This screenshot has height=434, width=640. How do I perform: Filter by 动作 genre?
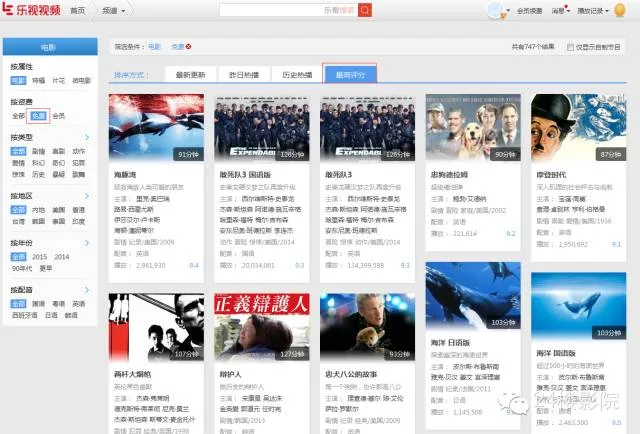tap(79, 151)
